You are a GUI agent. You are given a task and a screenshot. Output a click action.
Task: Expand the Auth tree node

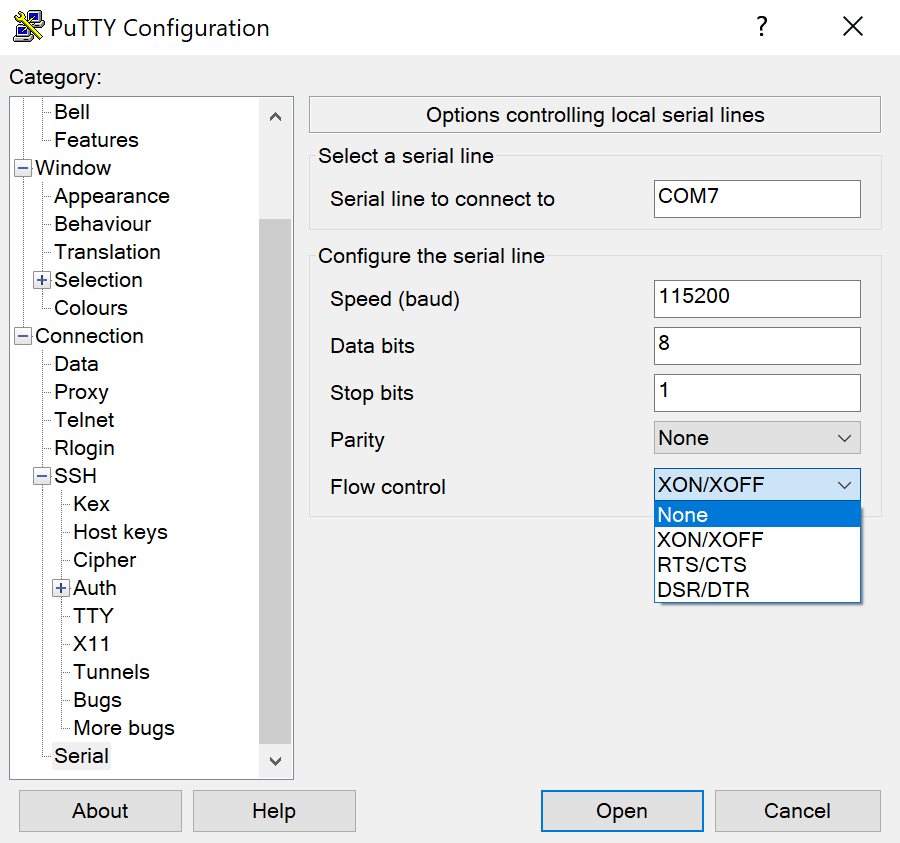coord(61,588)
